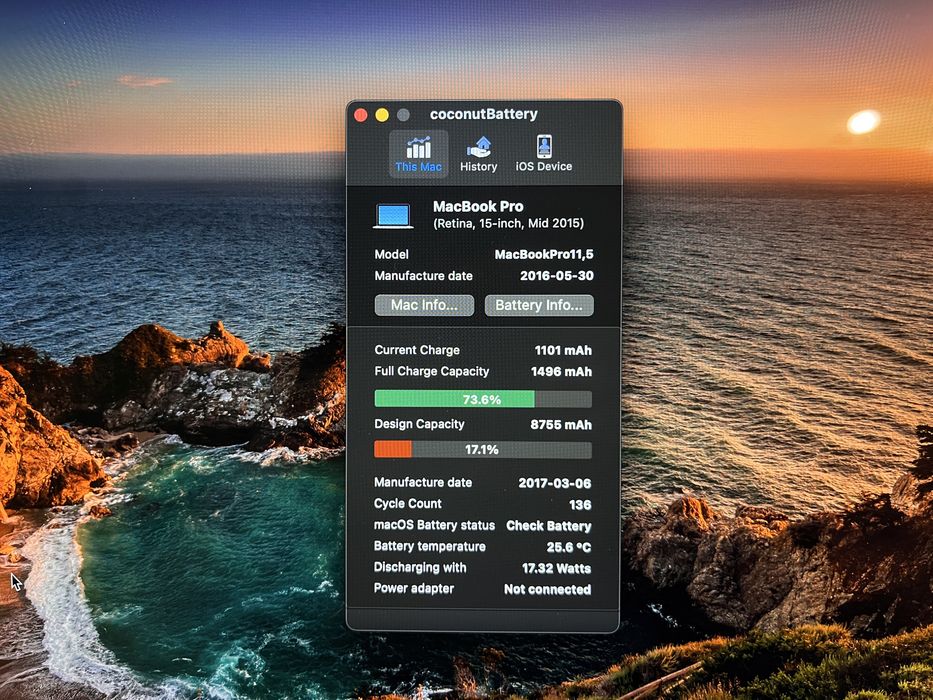Minimize coconutBattery with the yellow button

pos(382,115)
